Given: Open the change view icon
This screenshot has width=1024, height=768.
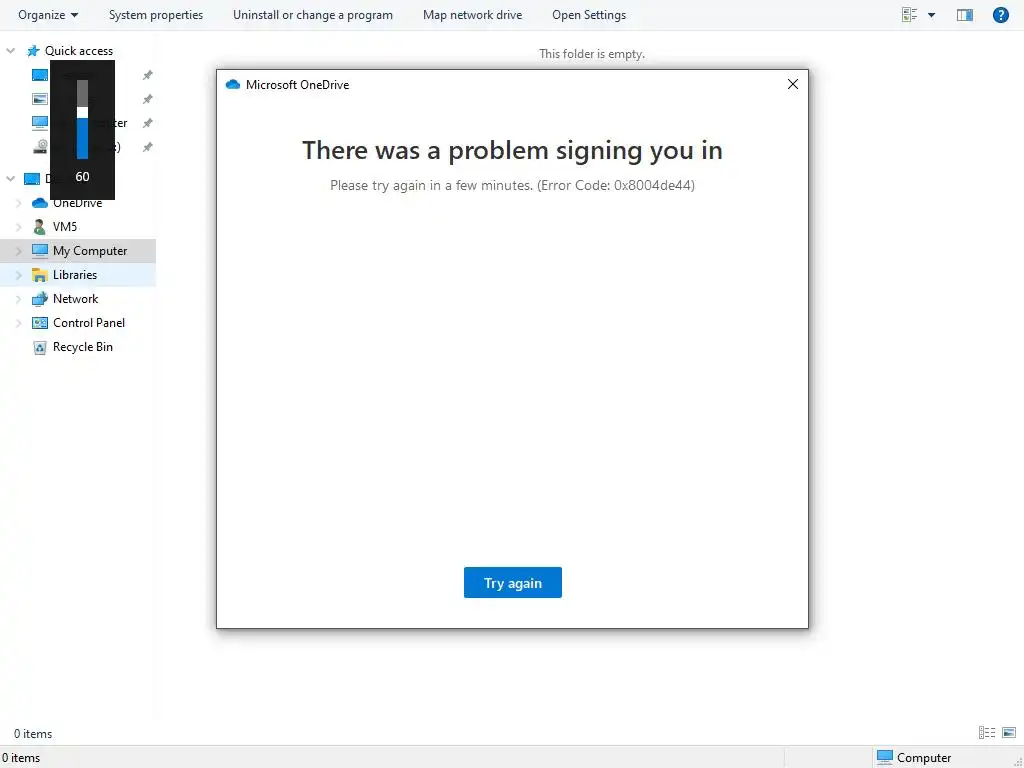Looking at the screenshot, I should click(x=909, y=14).
